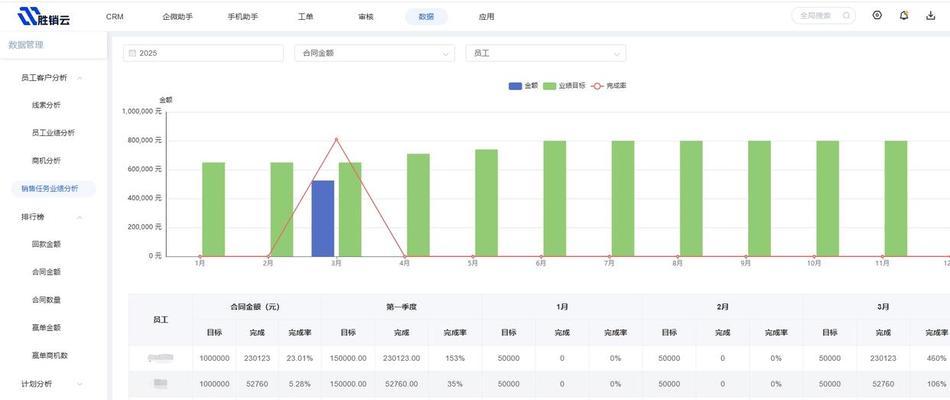This screenshot has width=950, height=400.
Task: Go to 员工业绩分析 in sidebar
Action: [x=53, y=133]
